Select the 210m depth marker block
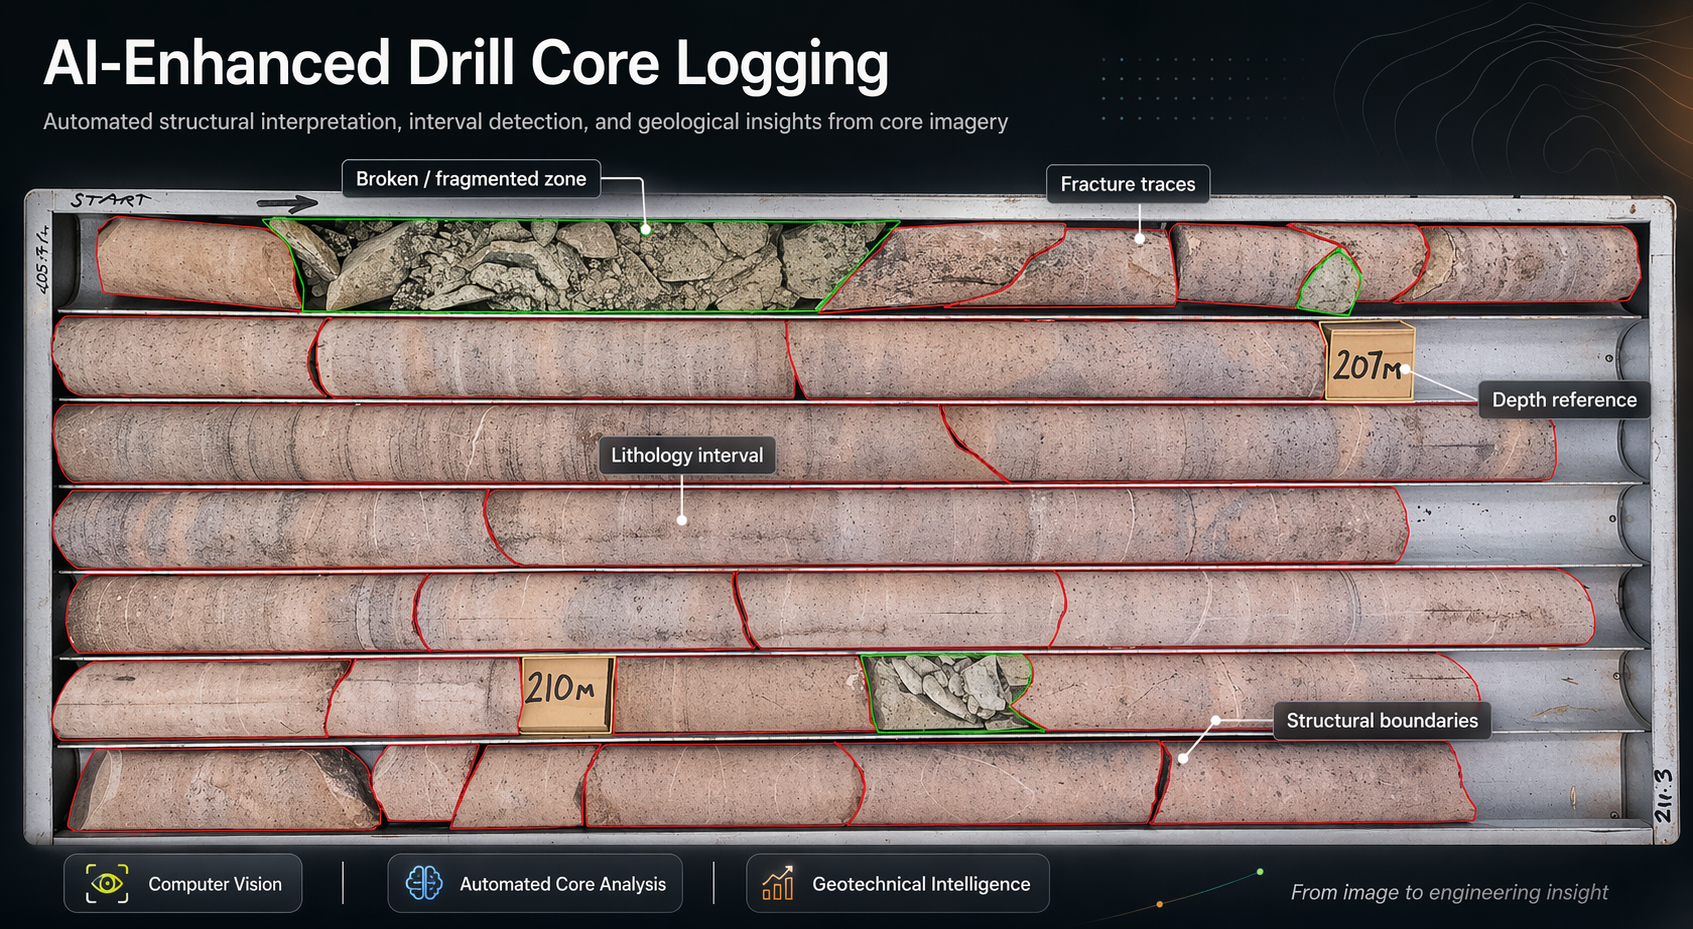The height and width of the screenshot is (929, 1693). 565,691
